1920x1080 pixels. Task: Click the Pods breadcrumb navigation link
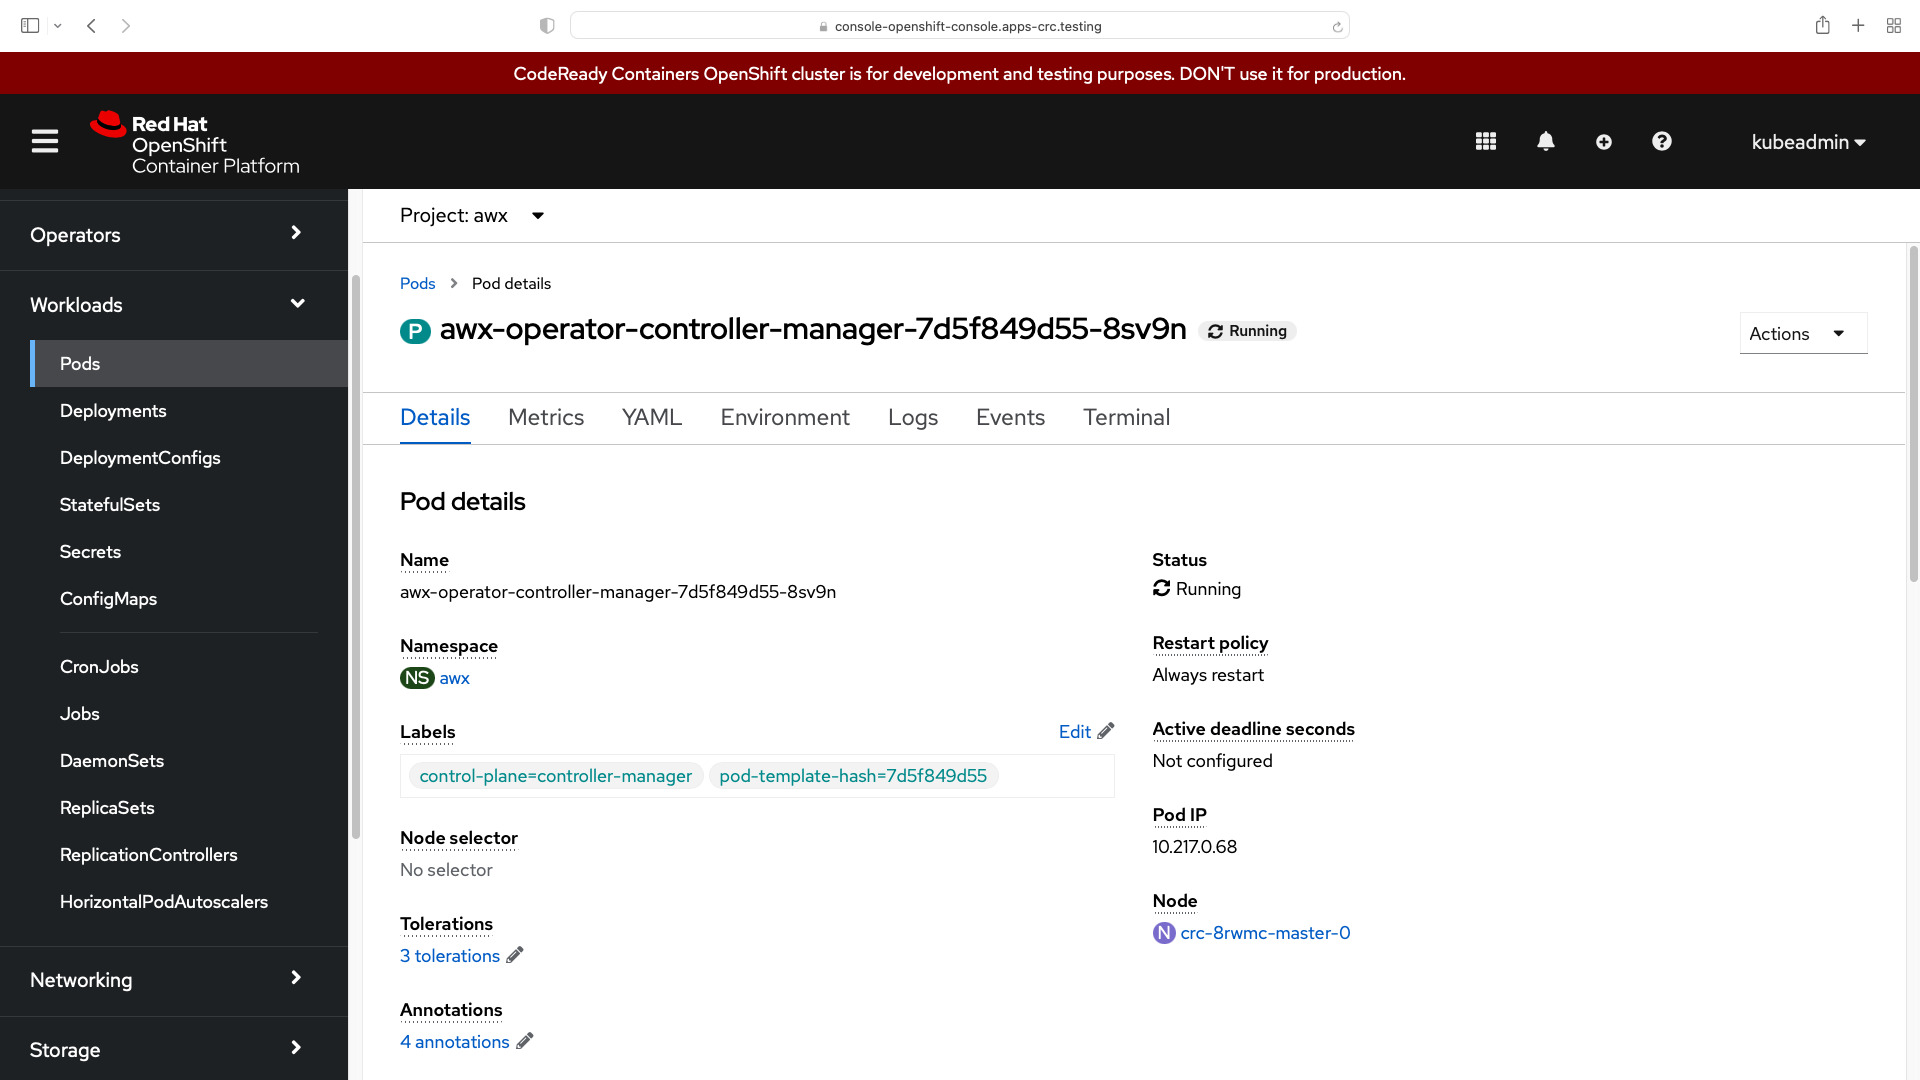point(418,282)
